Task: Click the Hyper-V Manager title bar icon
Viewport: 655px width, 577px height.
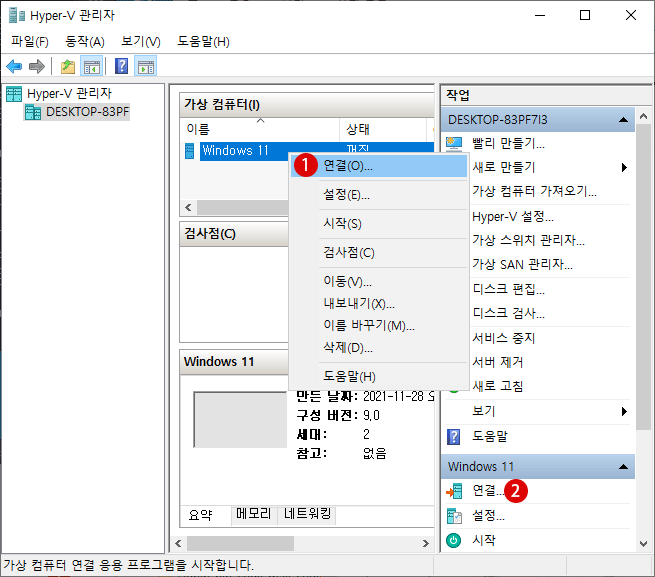Action: (x=17, y=15)
